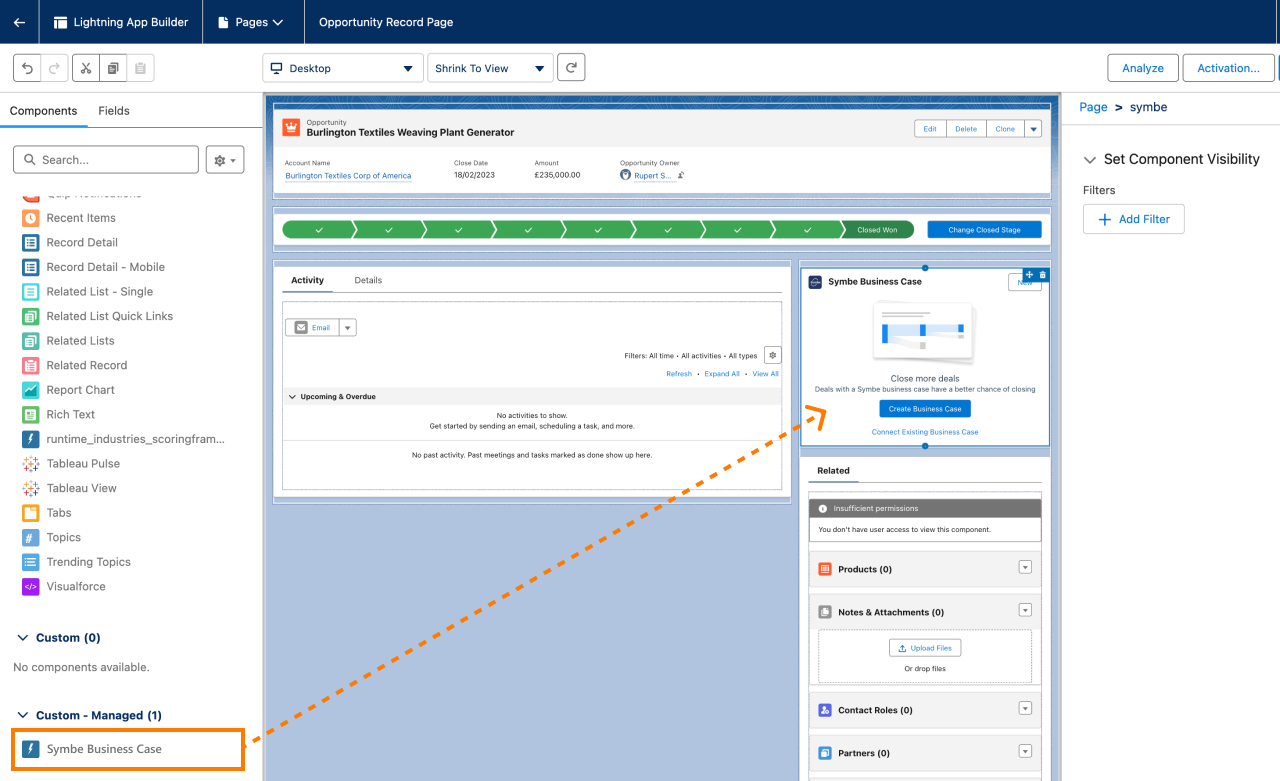Open the Email button dropdown arrow
The height and width of the screenshot is (781, 1280).
pyautogui.click(x=347, y=327)
